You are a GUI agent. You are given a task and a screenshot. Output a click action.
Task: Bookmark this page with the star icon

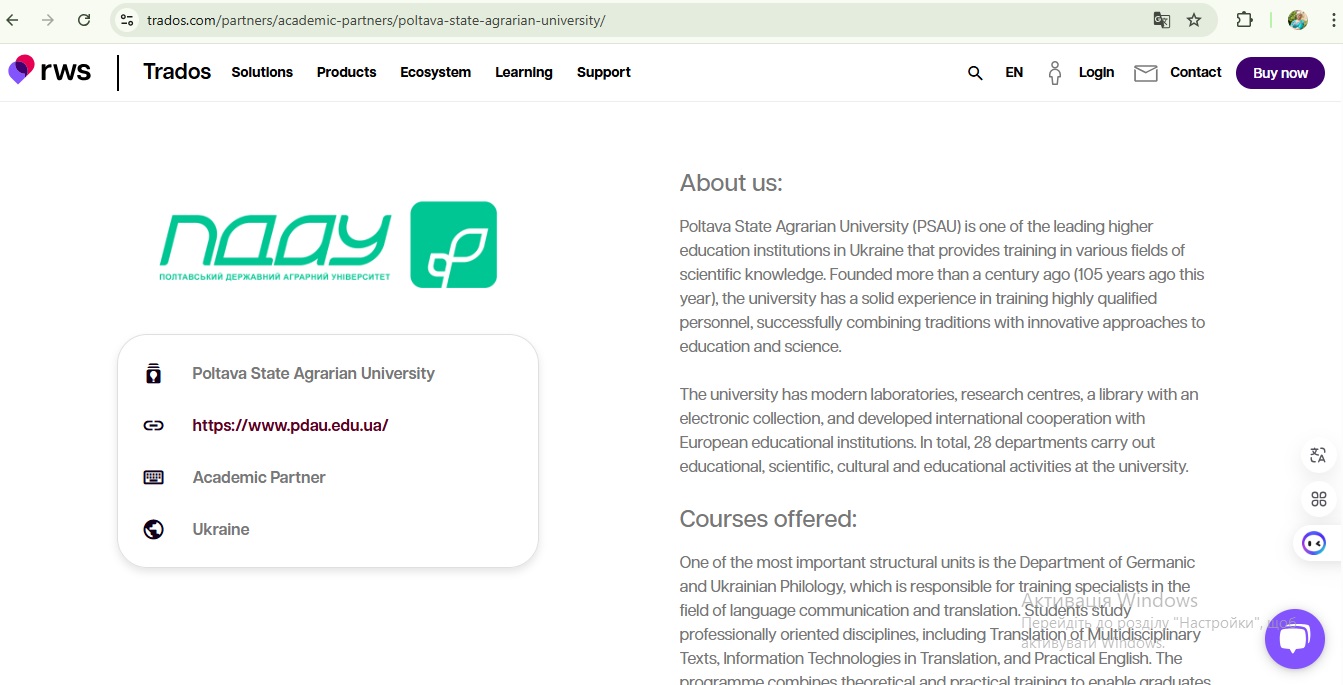pyautogui.click(x=1194, y=20)
